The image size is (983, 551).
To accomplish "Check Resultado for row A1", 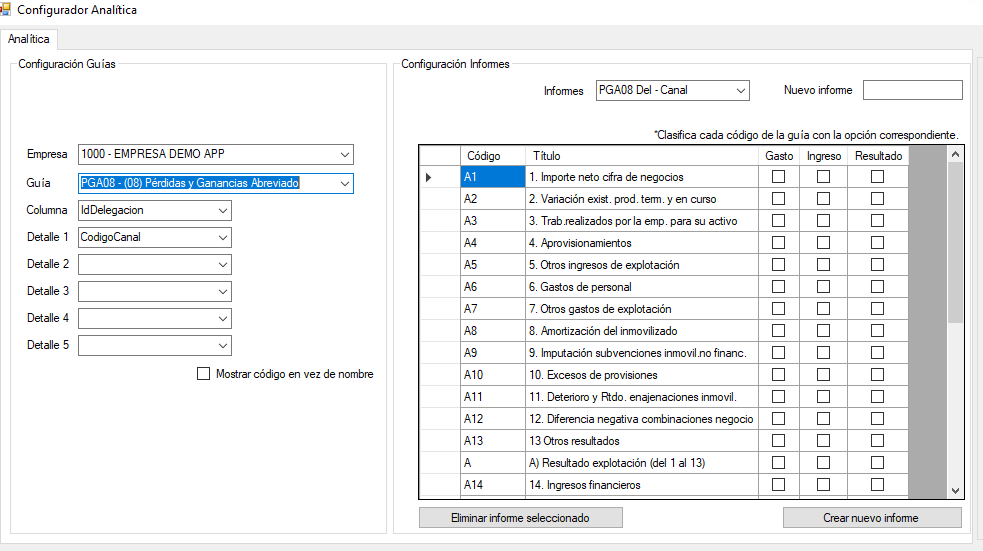I will click(878, 177).
